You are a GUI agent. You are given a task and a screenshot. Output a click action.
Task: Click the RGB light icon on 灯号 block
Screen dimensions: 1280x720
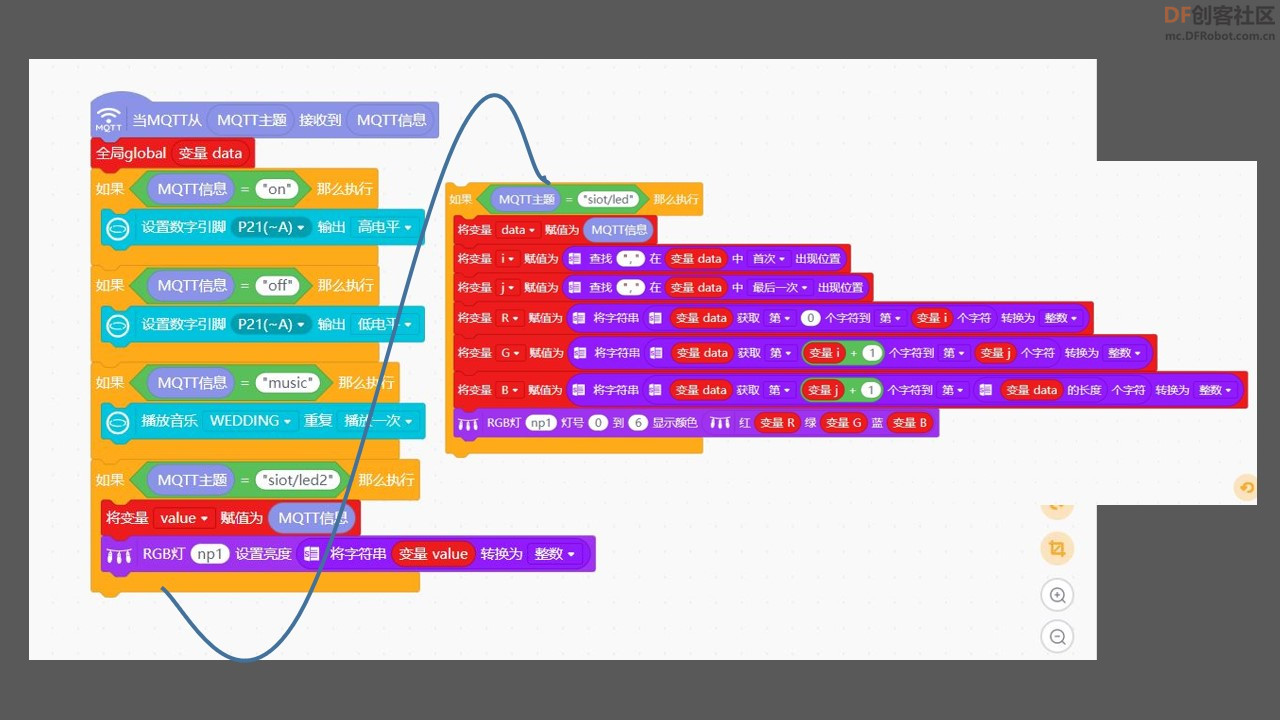[x=467, y=423]
